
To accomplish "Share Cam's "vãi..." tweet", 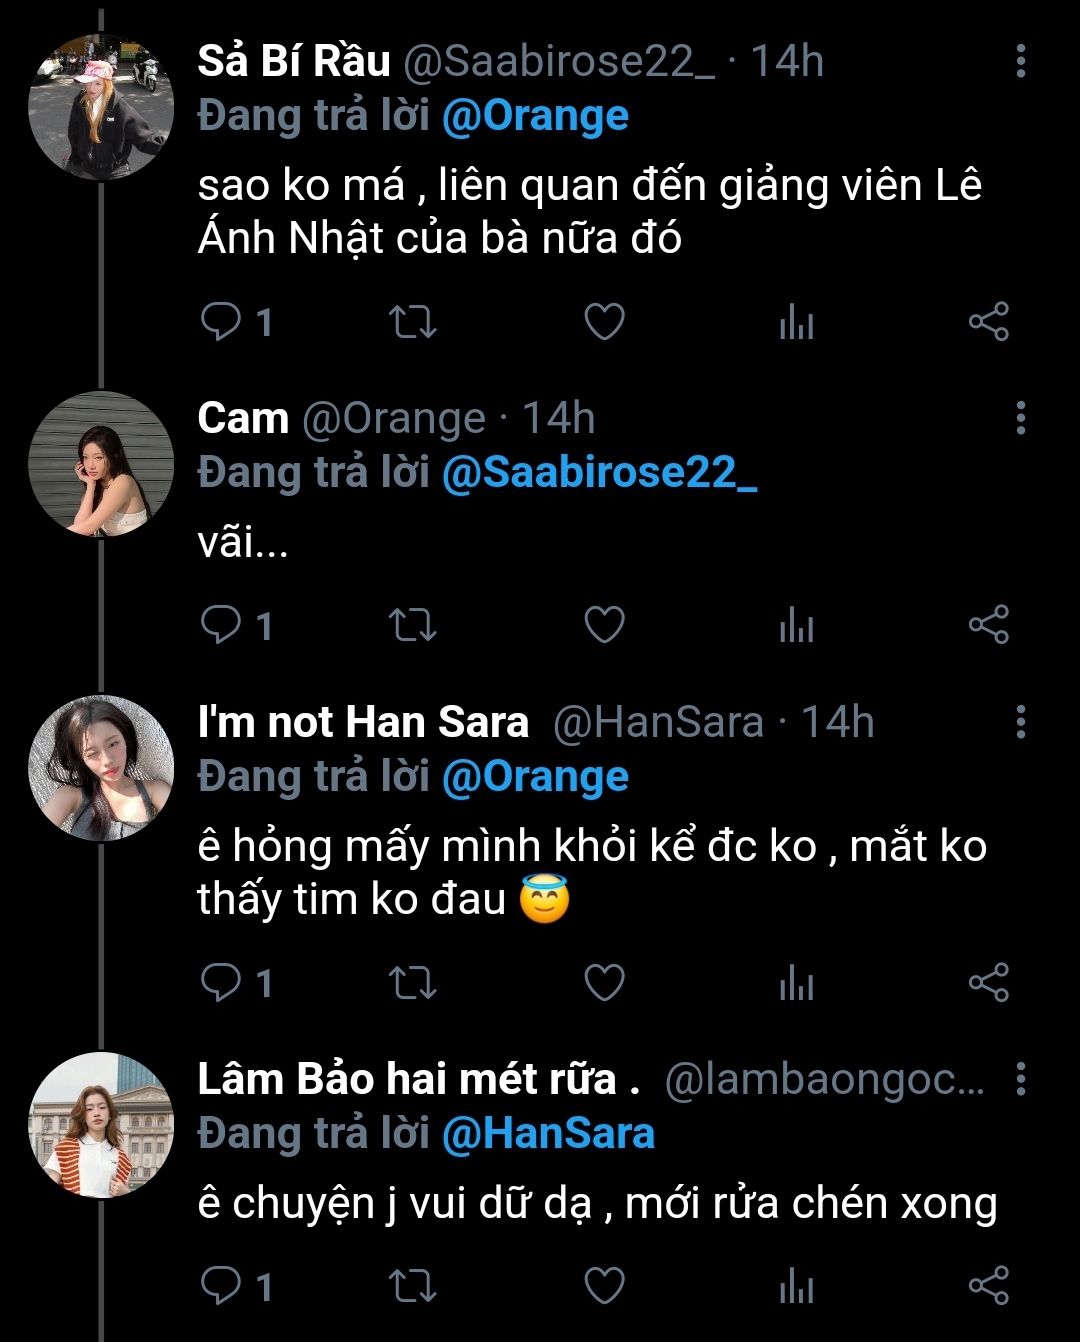I will (988, 625).
